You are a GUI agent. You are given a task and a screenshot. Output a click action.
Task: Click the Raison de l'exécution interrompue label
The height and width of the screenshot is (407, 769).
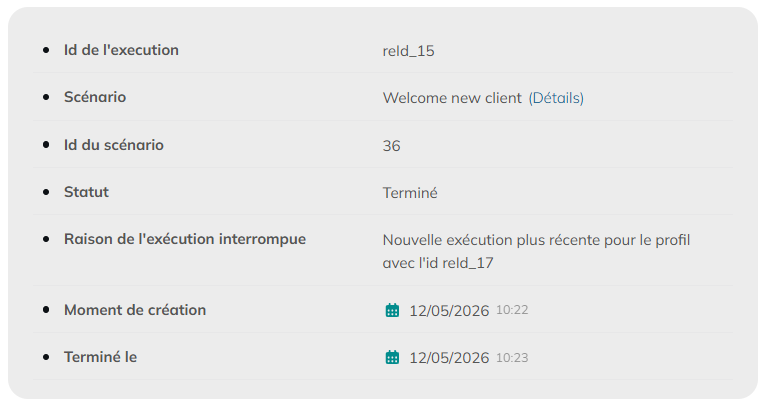pos(185,239)
